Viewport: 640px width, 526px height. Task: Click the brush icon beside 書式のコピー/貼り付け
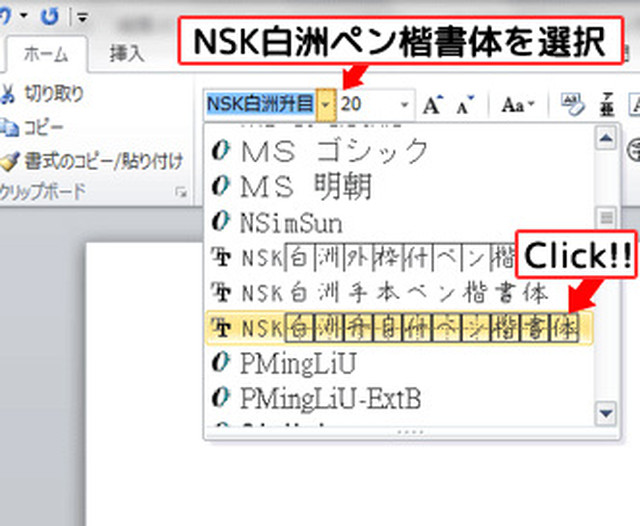(9, 161)
